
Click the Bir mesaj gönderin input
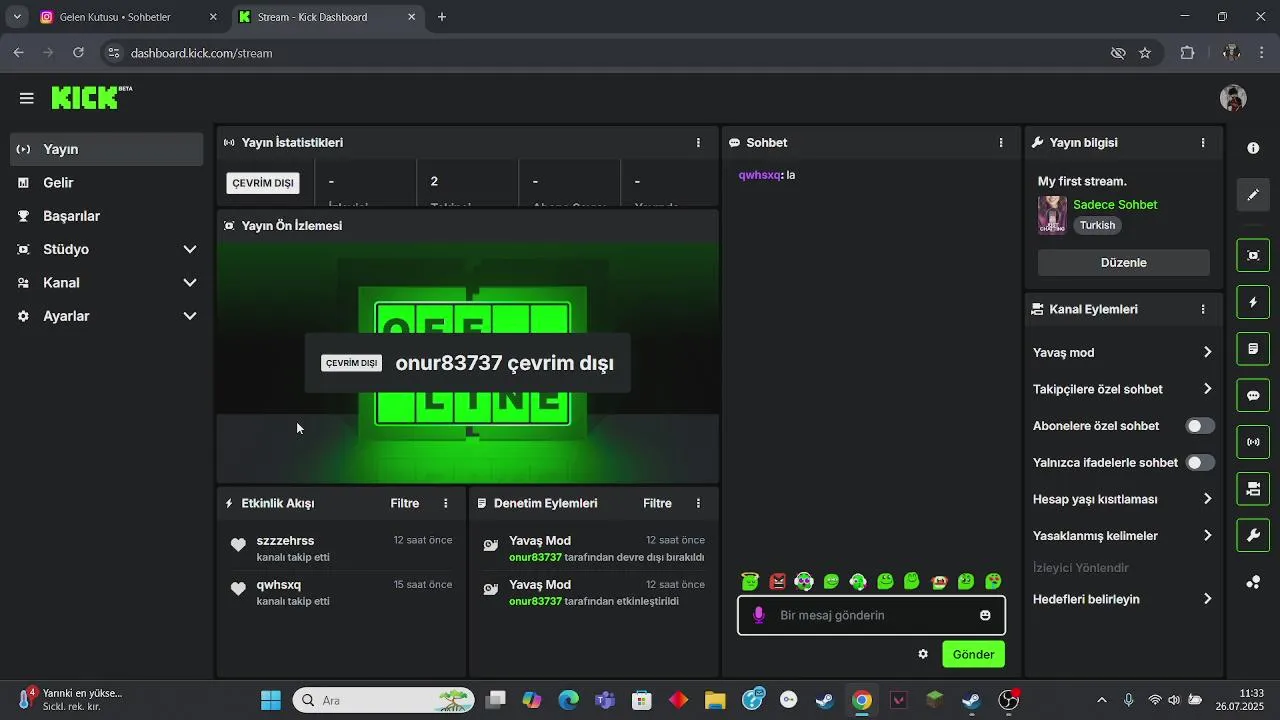click(x=871, y=615)
